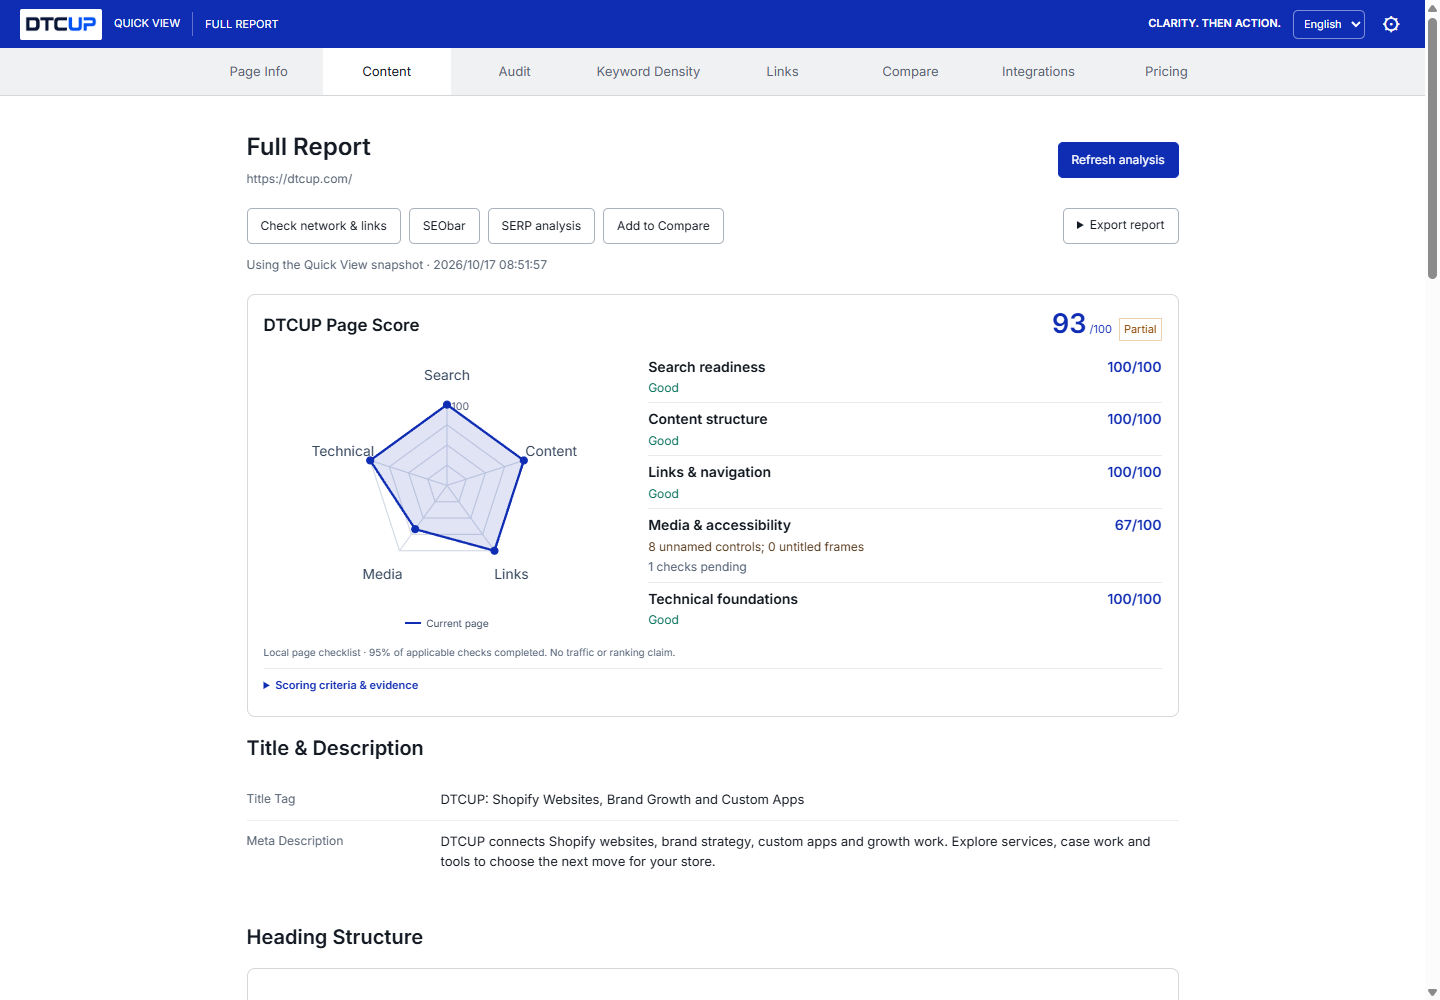
Task: Click the overall score 93
Action: point(1069,323)
